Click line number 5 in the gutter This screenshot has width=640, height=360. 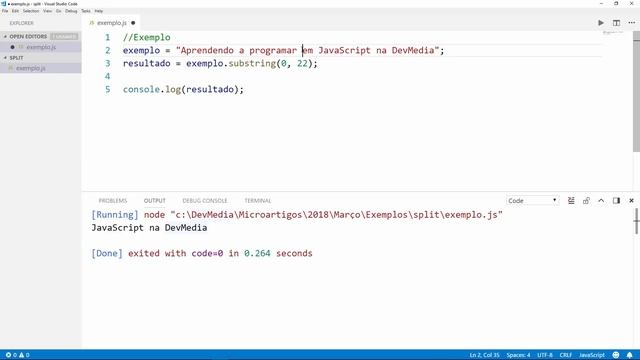[x=108, y=89]
